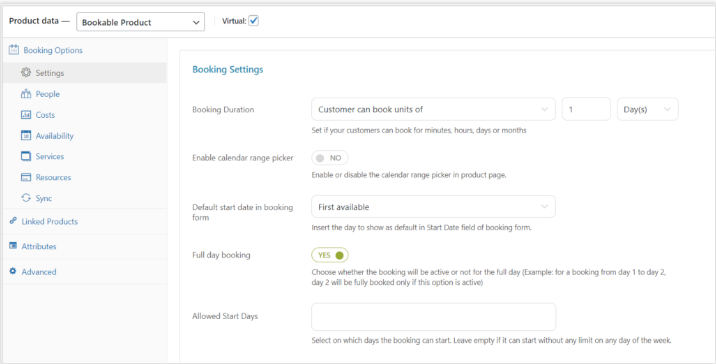
Task: Click the Costs chart icon
Action: pyautogui.click(x=26, y=115)
